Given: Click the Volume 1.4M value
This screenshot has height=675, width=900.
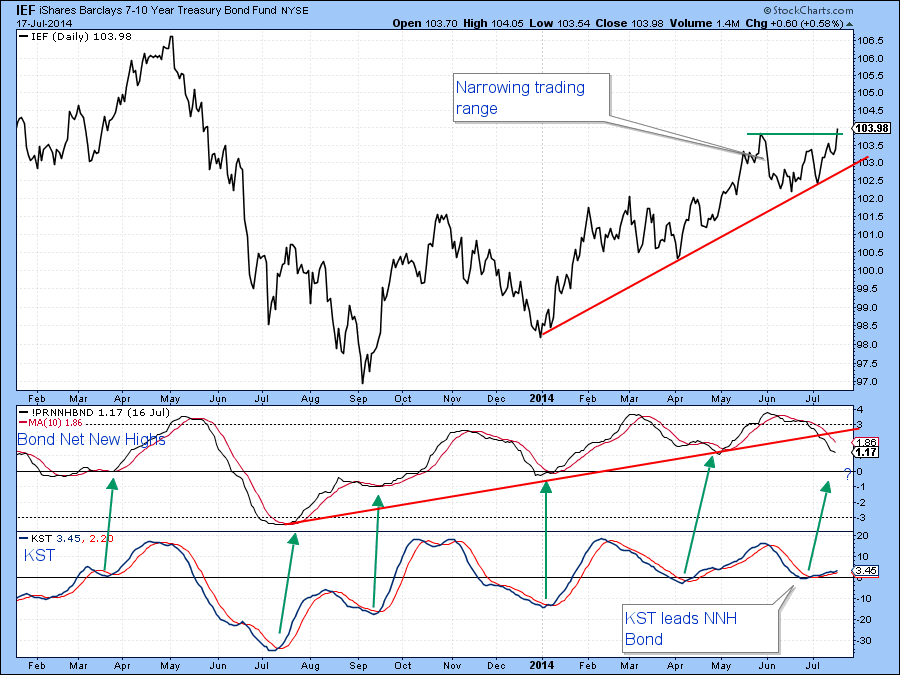Looking at the screenshot, I should pyautogui.click(x=704, y=24).
